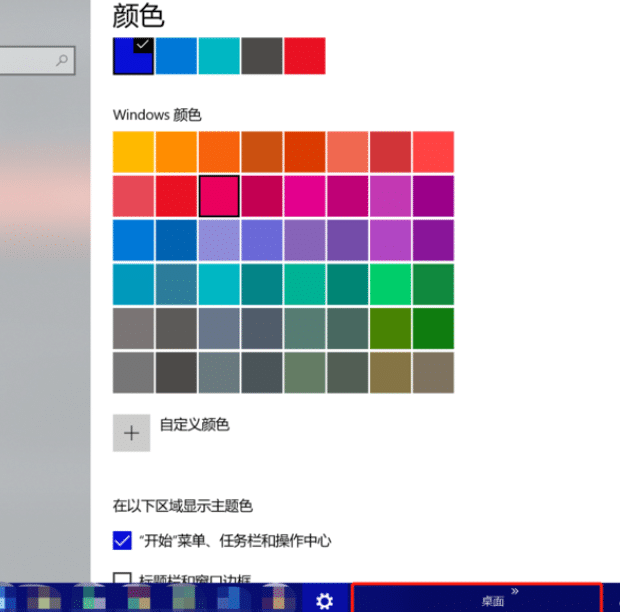Choose the blue swatch in recent colors

click(176, 56)
